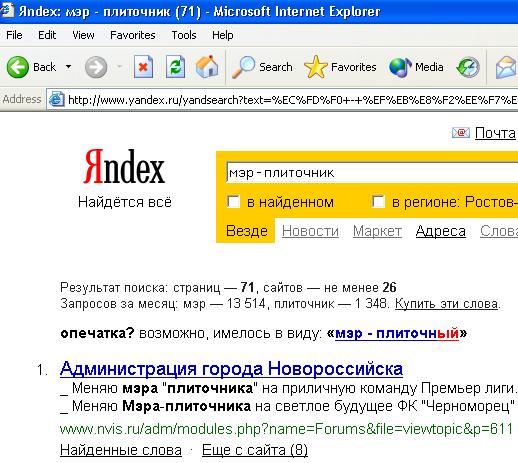Open the Администрация города Новороссийска result
The width and height of the screenshot is (518, 463).
coord(231,369)
